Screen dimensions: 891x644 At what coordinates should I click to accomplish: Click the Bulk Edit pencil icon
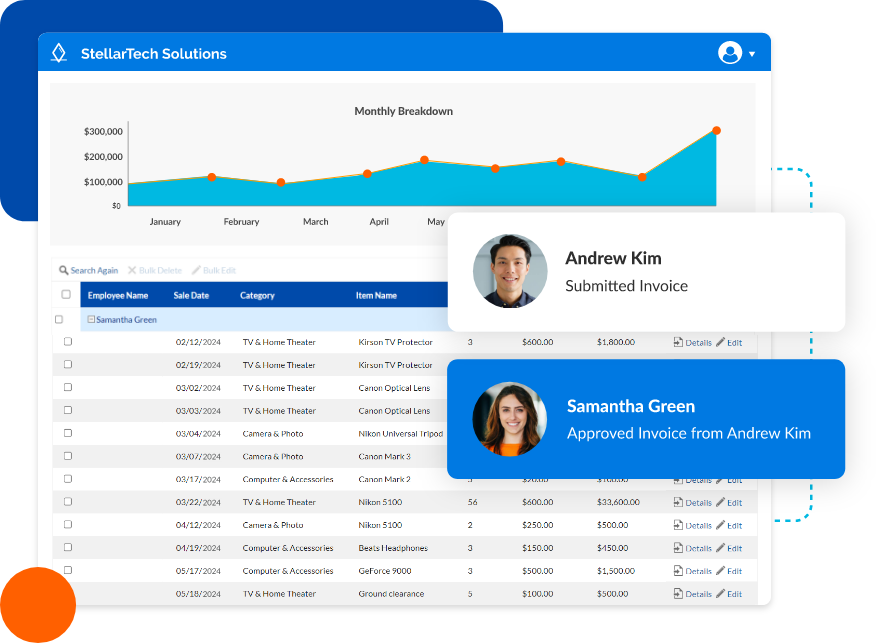[x=197, y=270]
